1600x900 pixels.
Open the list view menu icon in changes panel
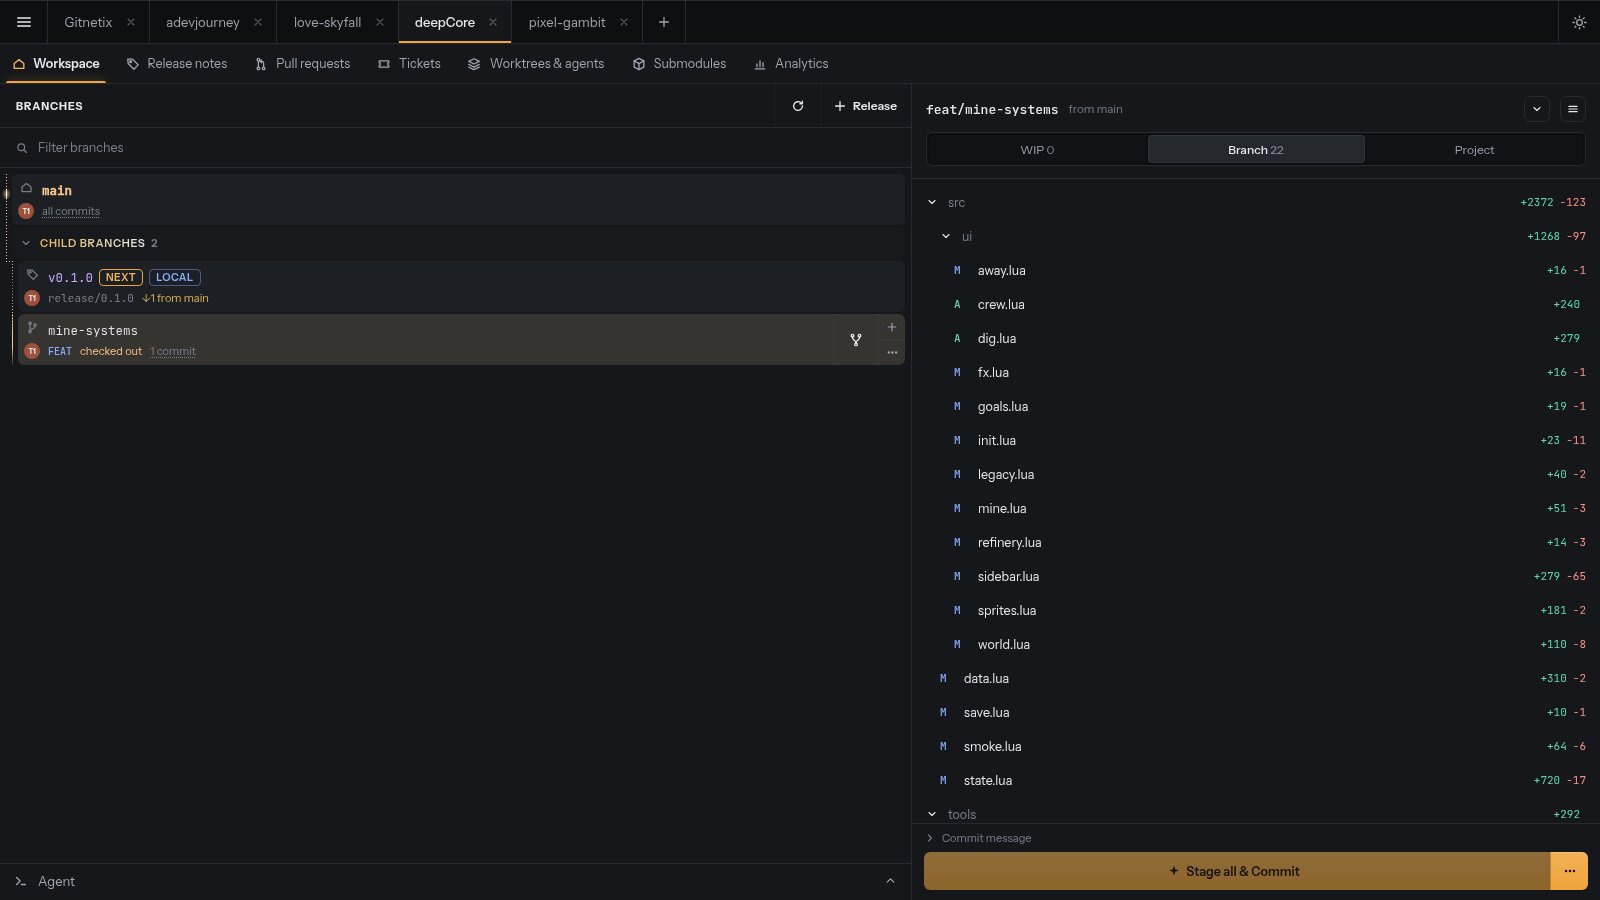(x=1573, y=109)
